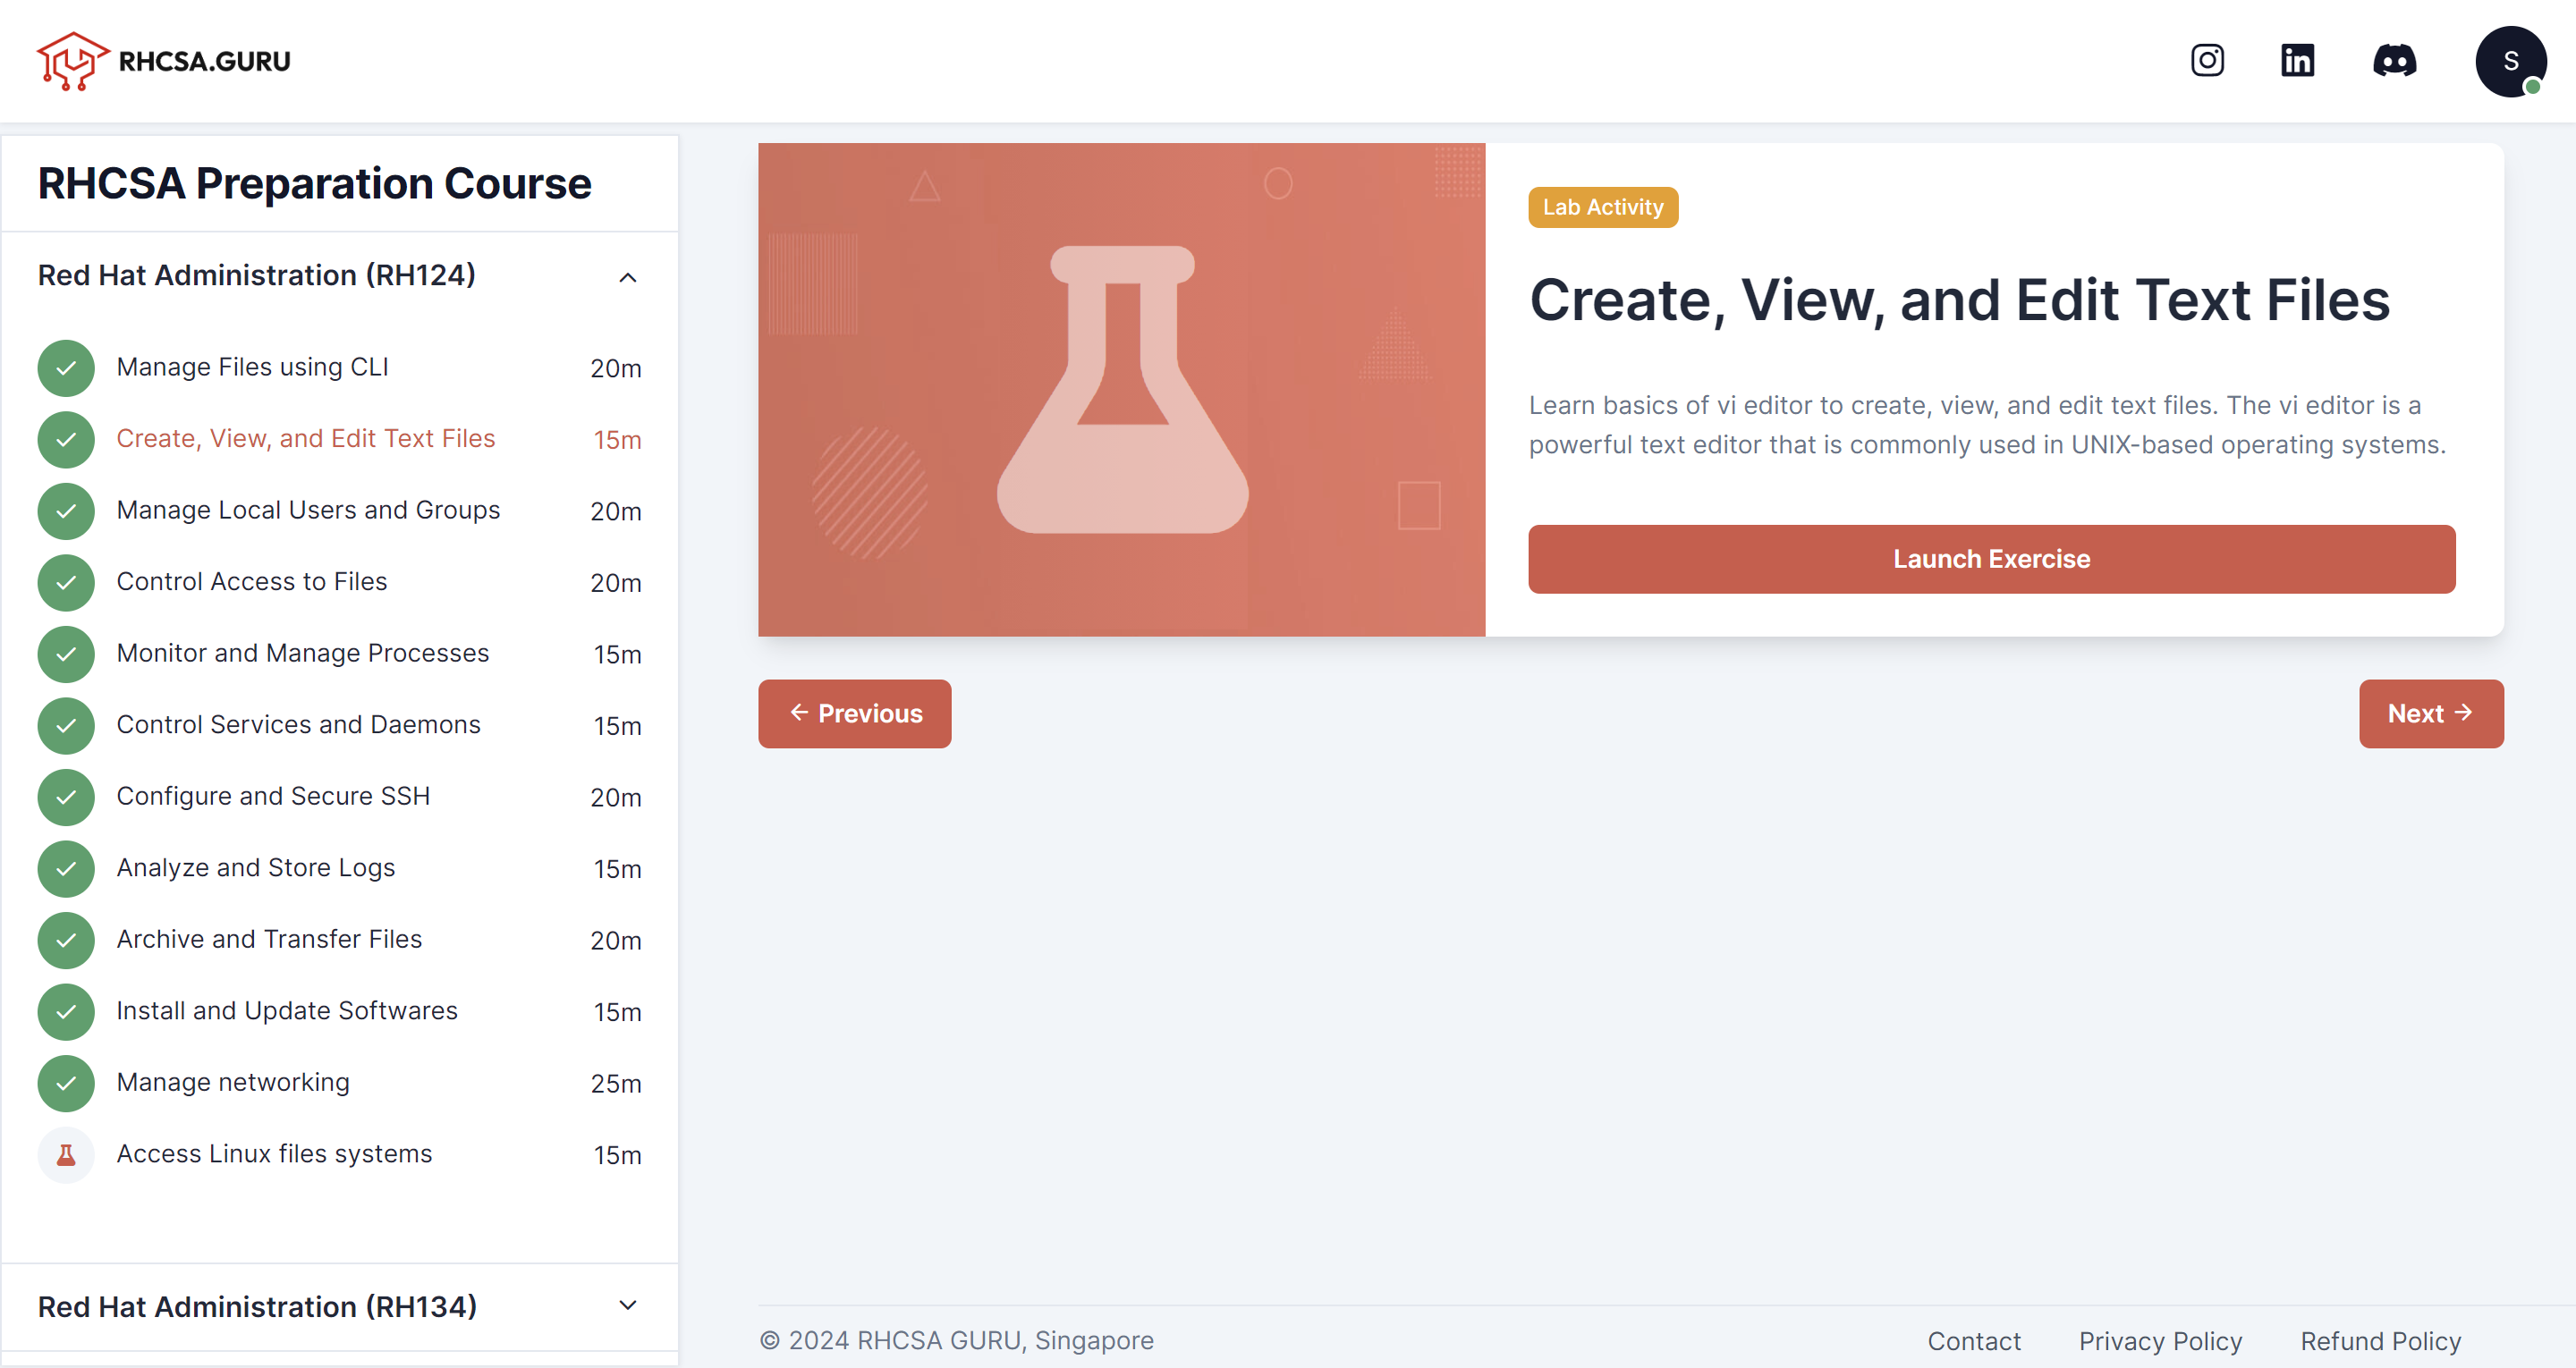
Task: Open the Instagram icon in header
Action: [2207, 61]
